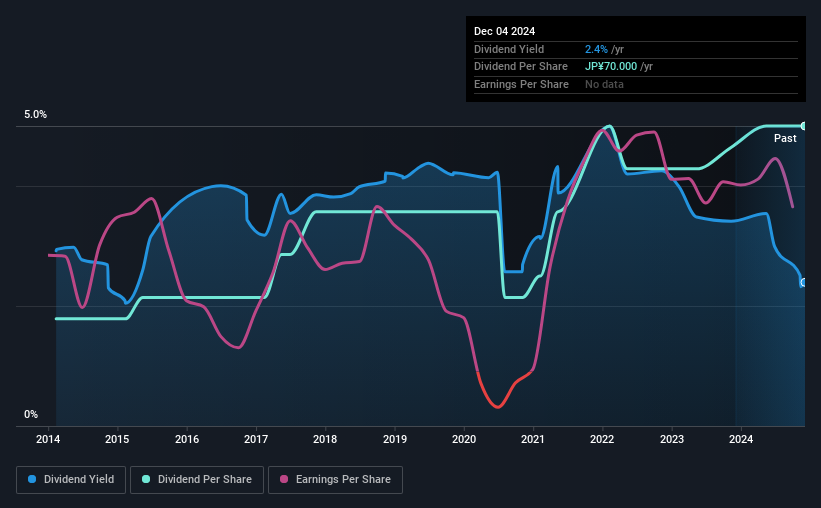Click the 2020 x-axis label
Screen dimensions: 821x508
464,439
